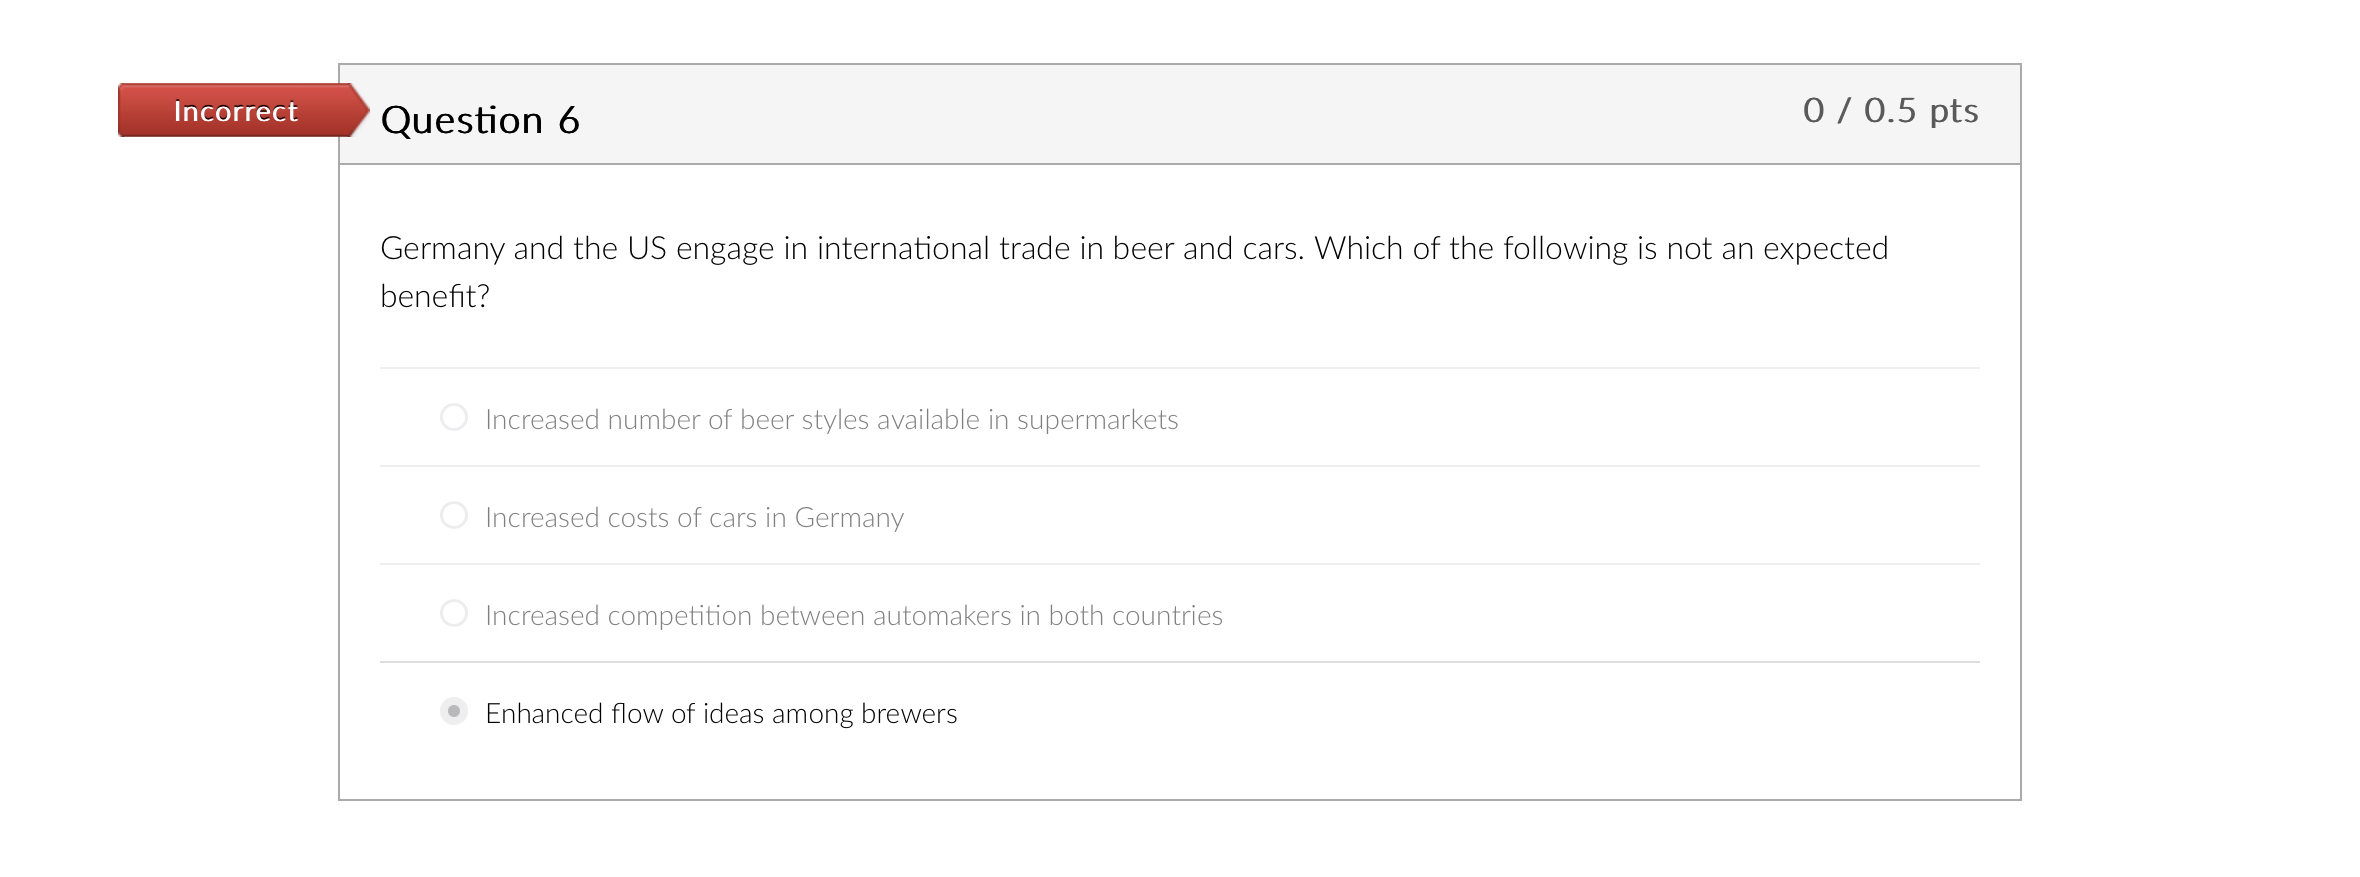Click the word 'supermarkets' in first answer
The height and width of the screenshot is (877, 2360).
click(1097, 419)
